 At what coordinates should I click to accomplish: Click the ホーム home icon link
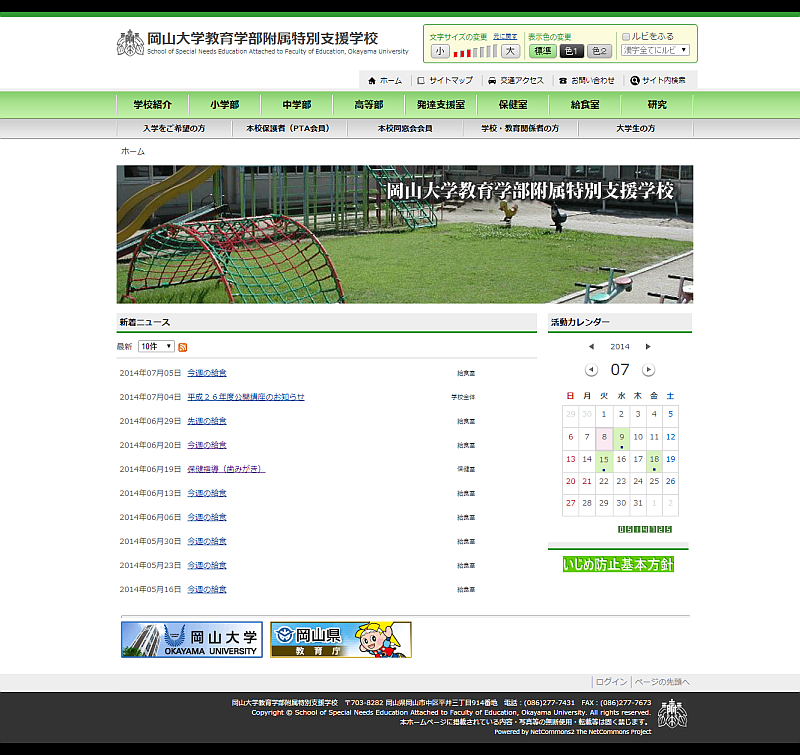coord(385,80)
